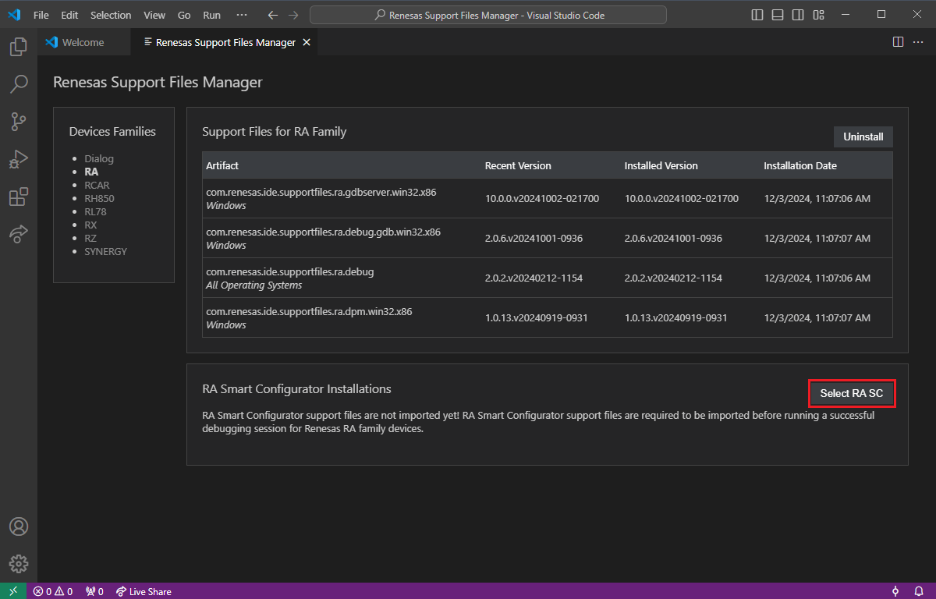Open the Accounts icon
Screen dimensions: 936x599
18,527
